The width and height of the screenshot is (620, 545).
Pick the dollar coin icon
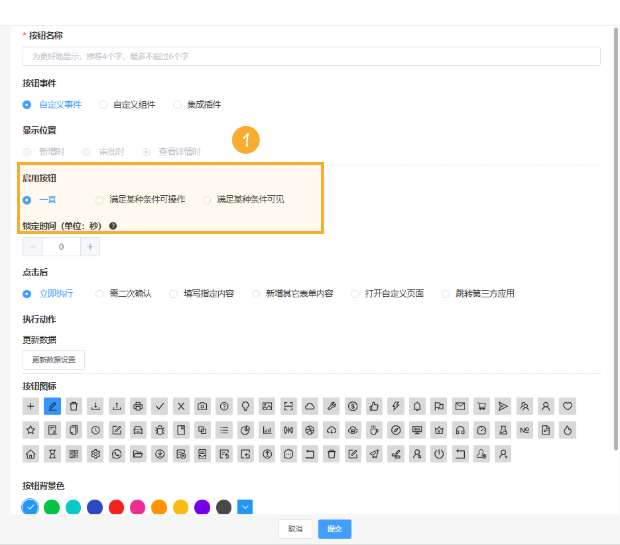pos(353,406)
